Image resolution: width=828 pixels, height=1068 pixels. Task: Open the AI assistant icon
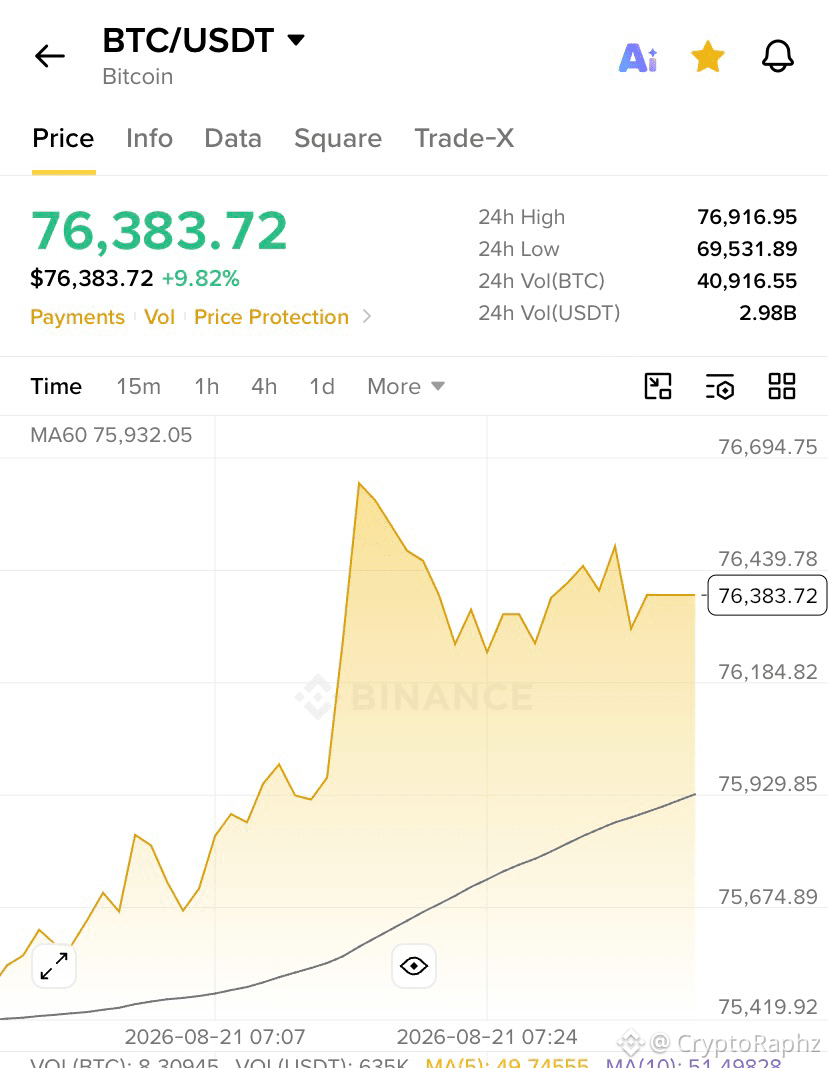point(638,57)
